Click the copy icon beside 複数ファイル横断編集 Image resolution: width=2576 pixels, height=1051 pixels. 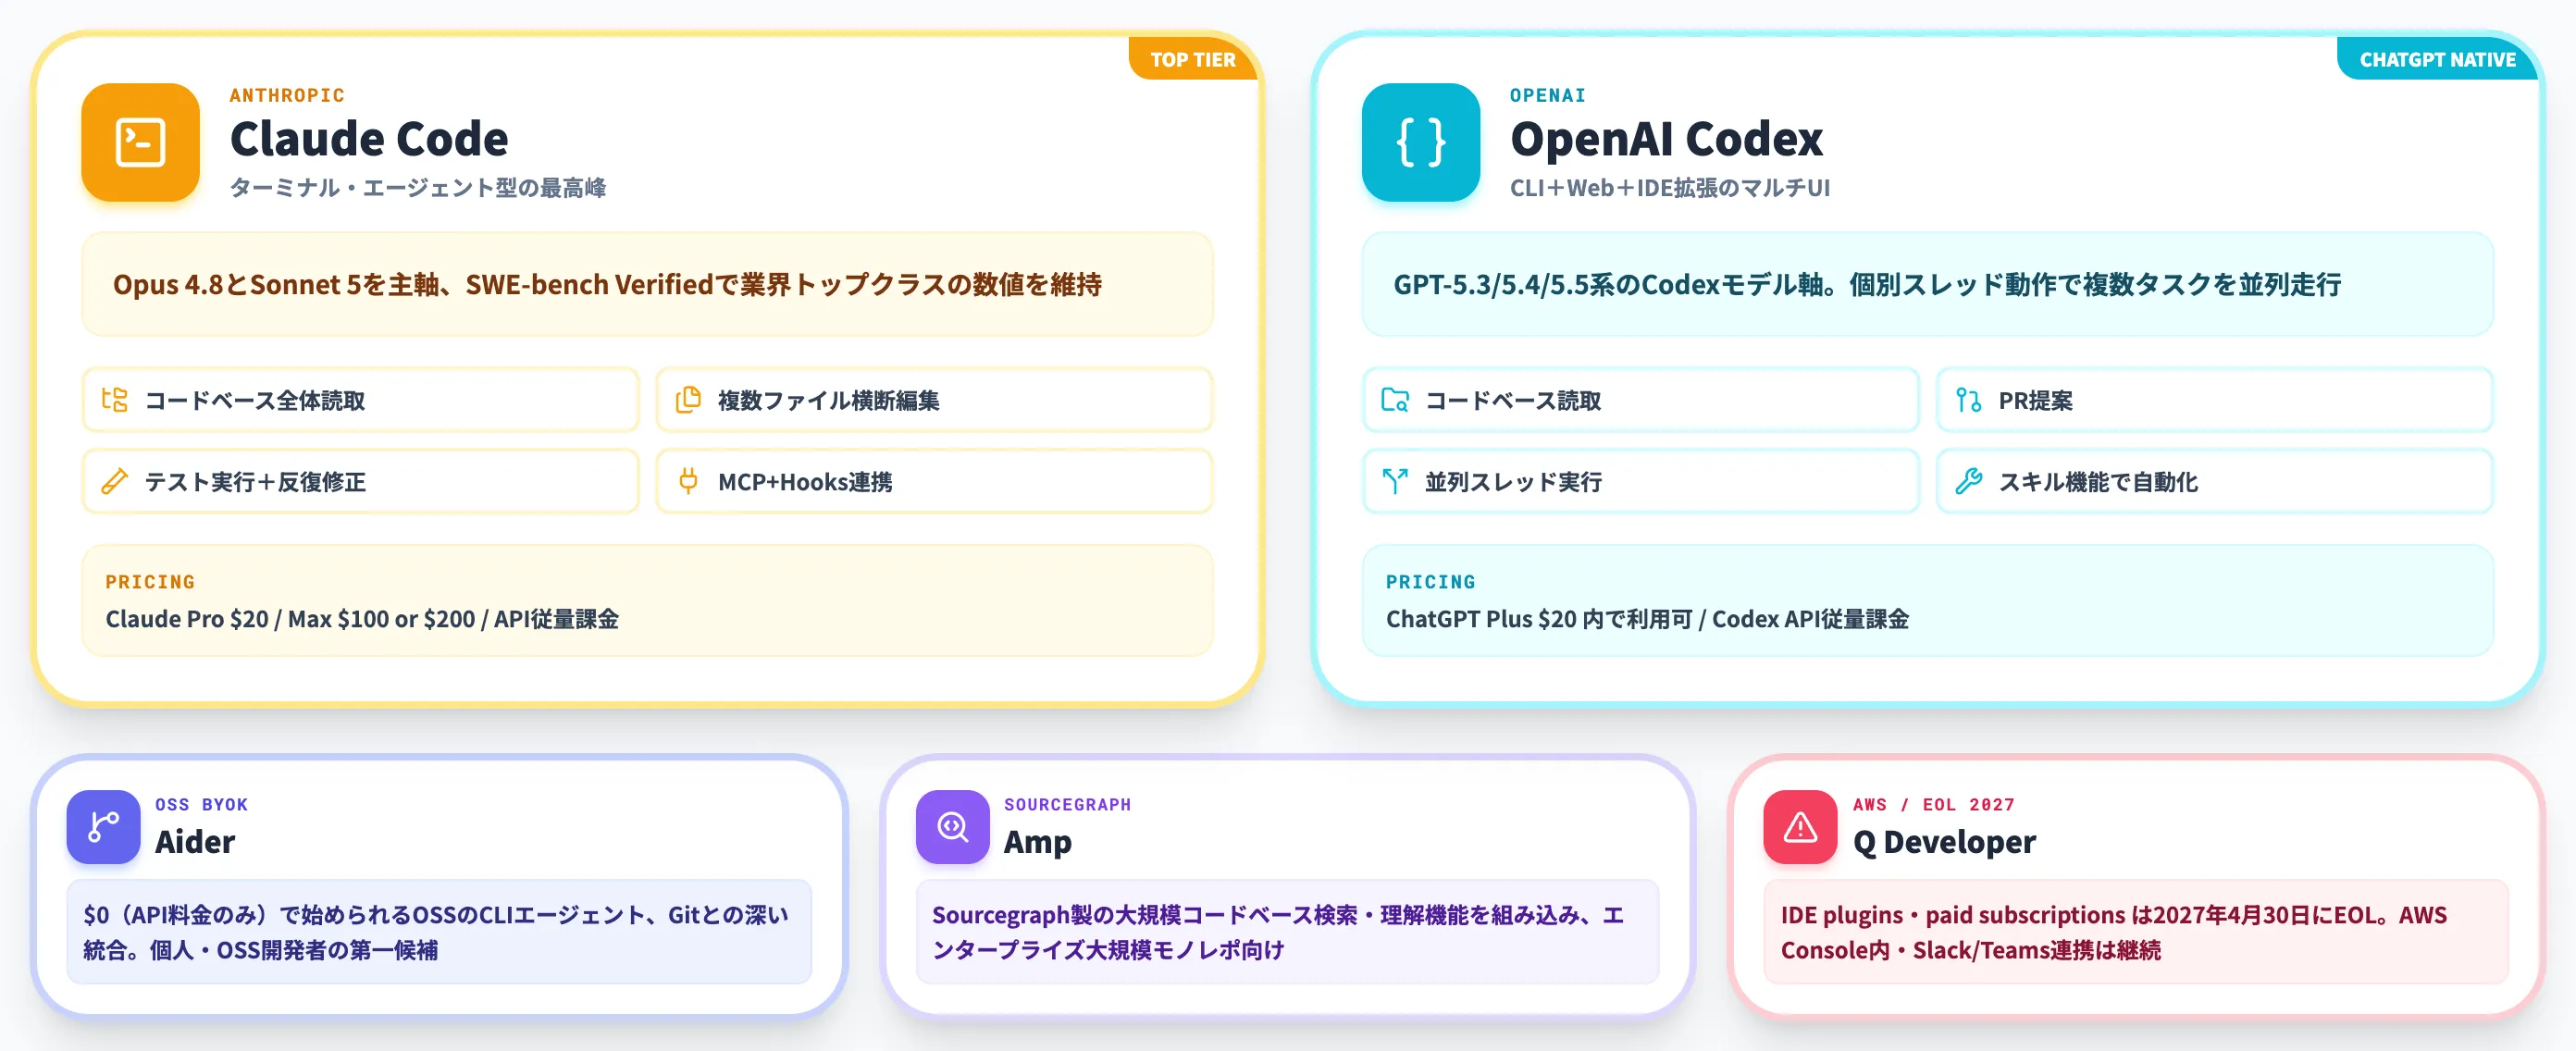pyautogui.click(x=688, y=400)
